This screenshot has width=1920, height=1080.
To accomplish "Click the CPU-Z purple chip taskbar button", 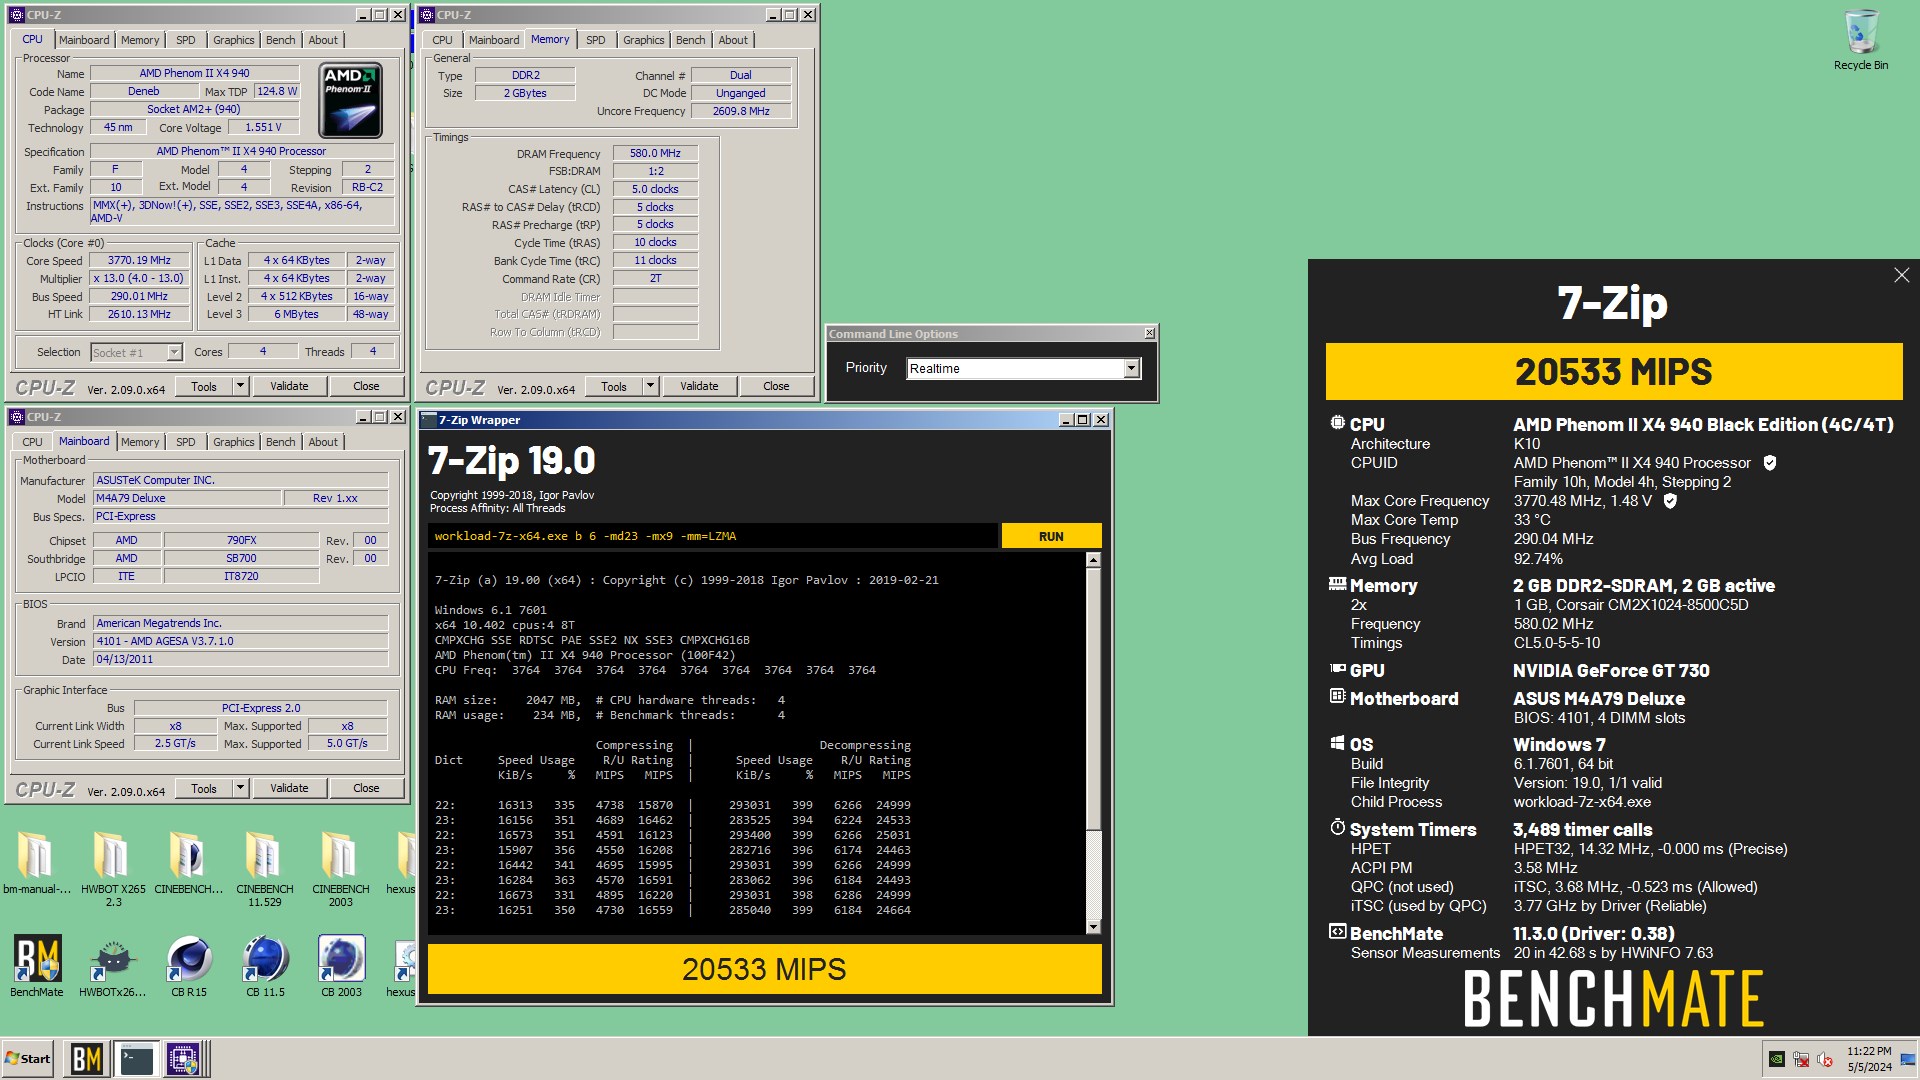I will (x=183, y=1059).
